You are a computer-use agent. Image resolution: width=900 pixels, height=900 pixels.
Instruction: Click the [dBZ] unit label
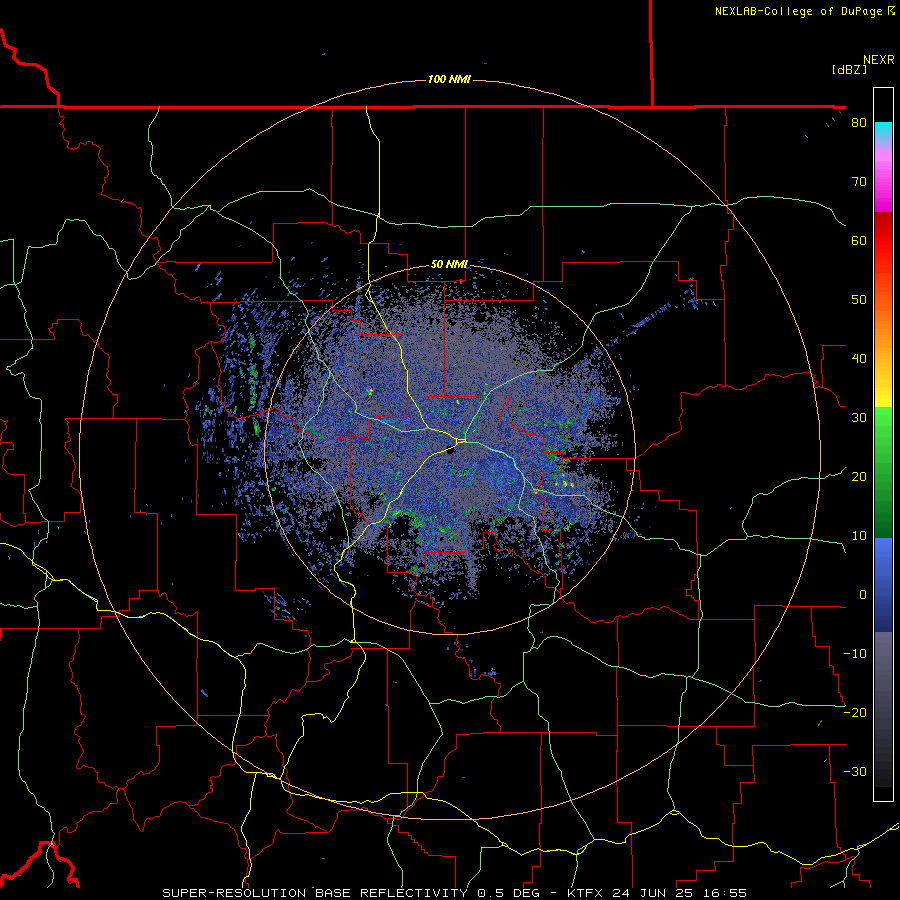(849, 69)
